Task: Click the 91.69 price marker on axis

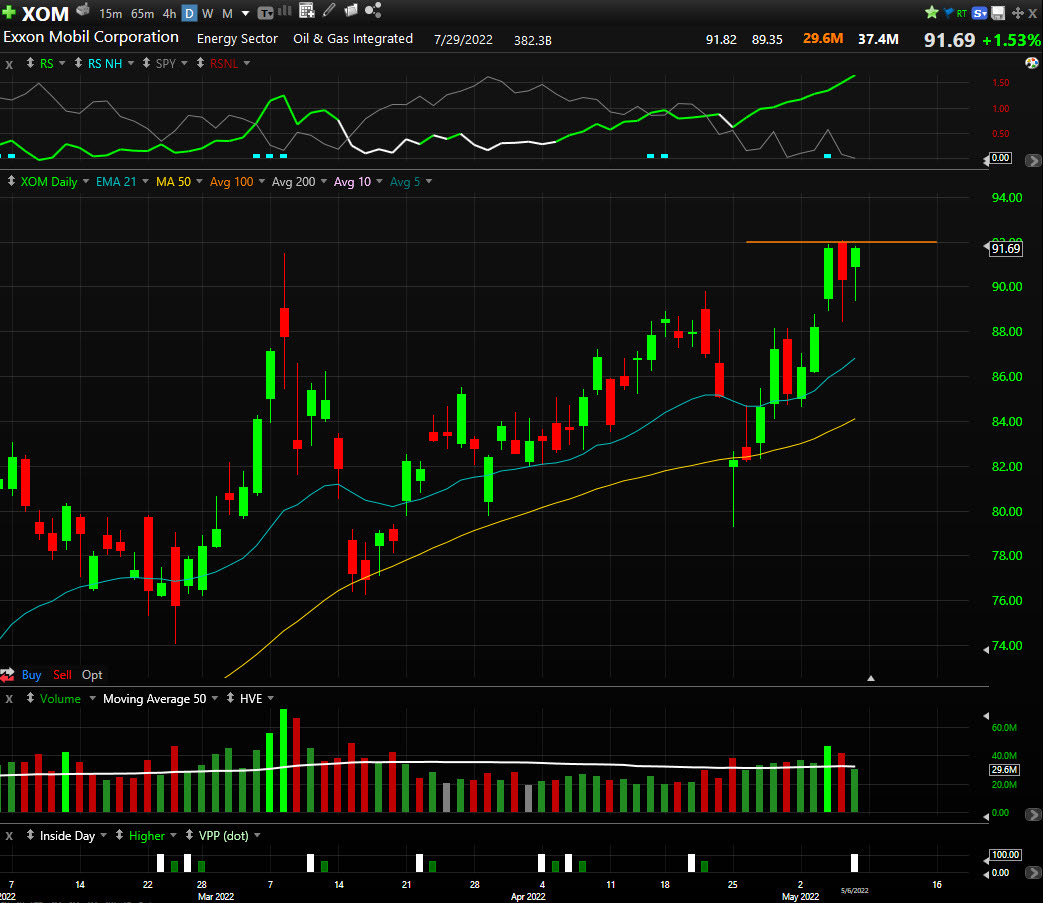Action: coord(1006,249)
